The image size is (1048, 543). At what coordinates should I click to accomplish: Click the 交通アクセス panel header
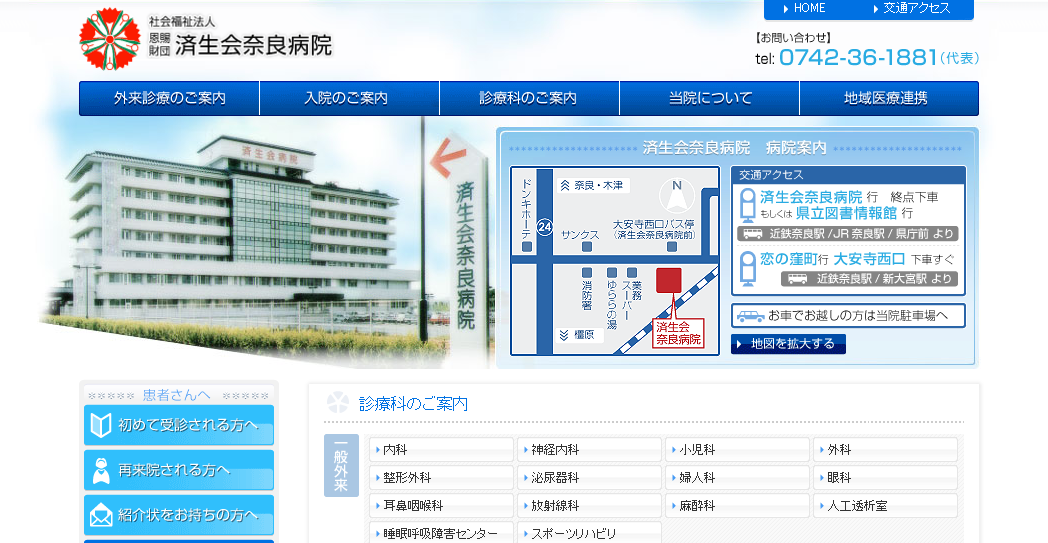(848, 175)
